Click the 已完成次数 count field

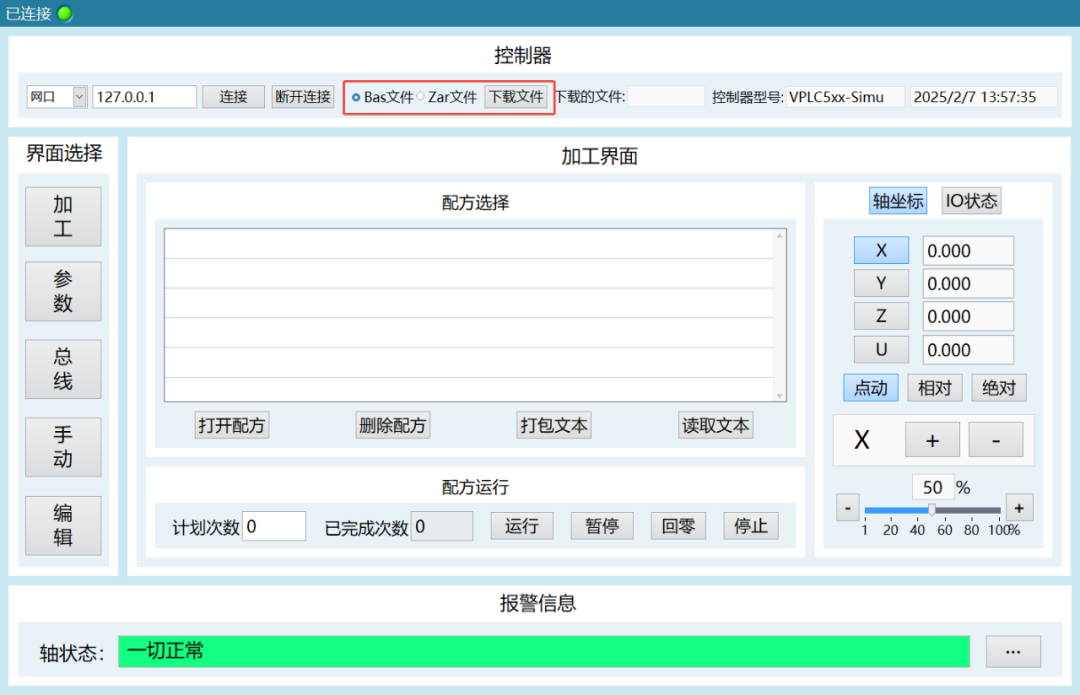tap(442, 526)
